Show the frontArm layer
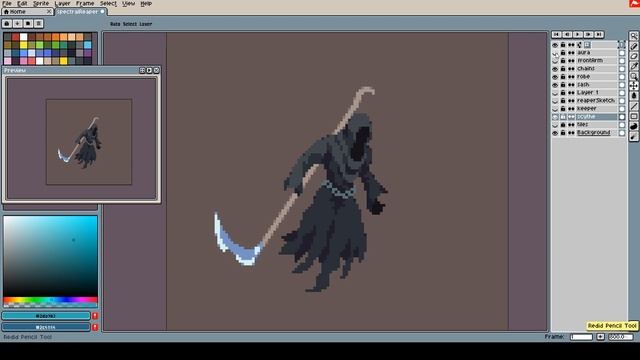The width and height of the screenshot is (640, 360). [555, 60]
